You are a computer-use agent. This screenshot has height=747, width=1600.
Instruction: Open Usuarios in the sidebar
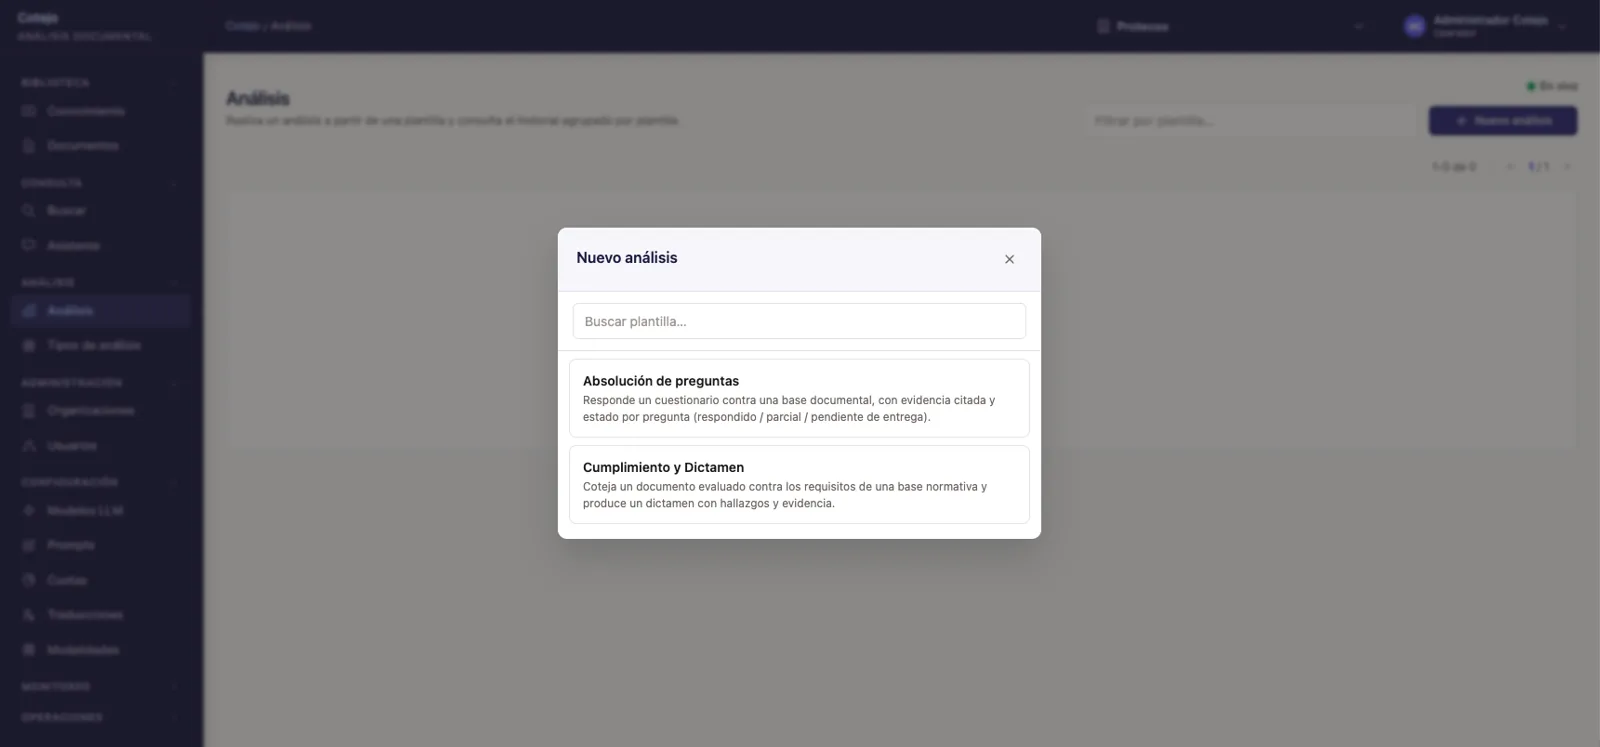[100, 446]
